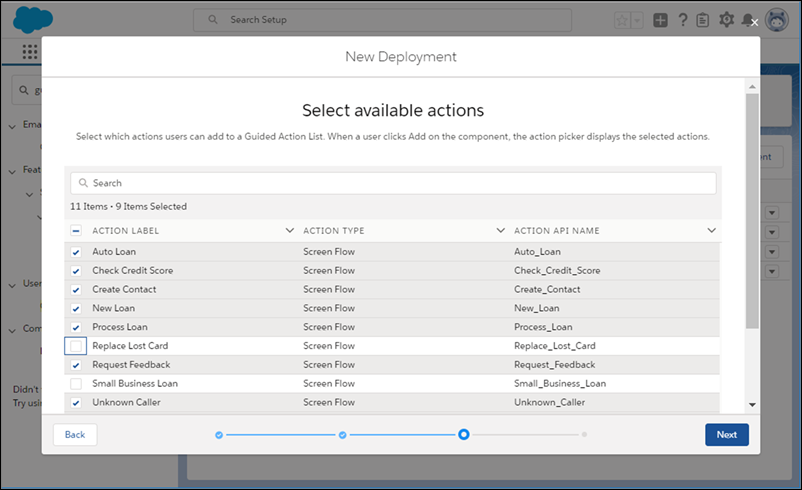Sort by the ACTION LABEL header
Screen dimensions: 802x490
tap(126, 231)
